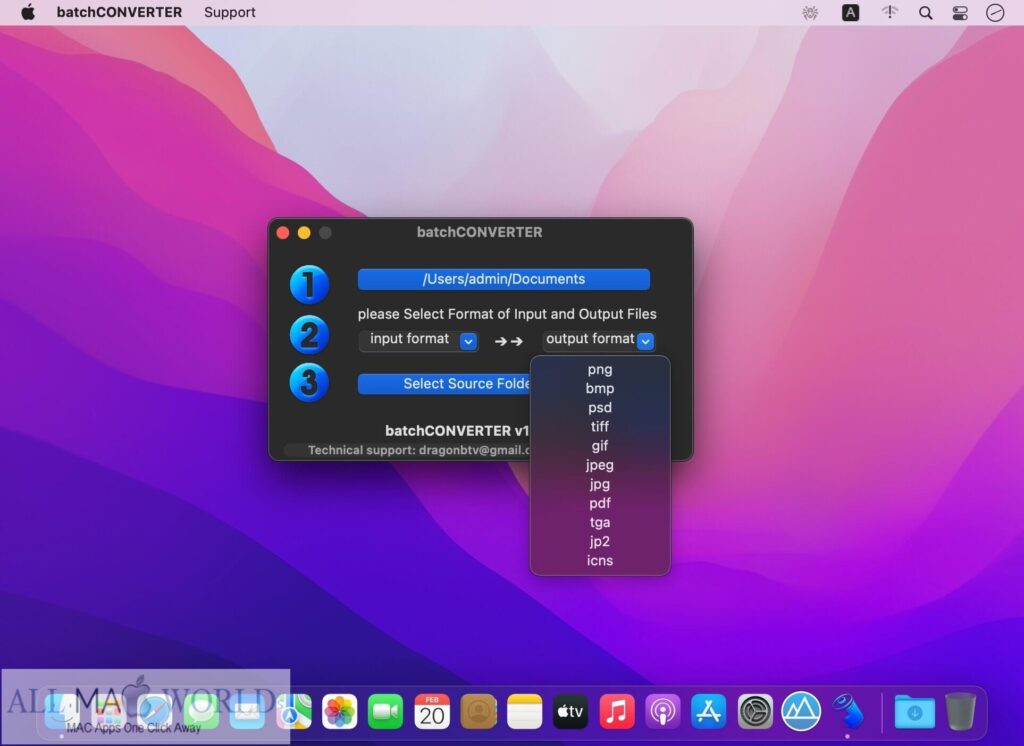Launch Music from the Dock
Screen dimensions: 1024x746
(616, 711)
